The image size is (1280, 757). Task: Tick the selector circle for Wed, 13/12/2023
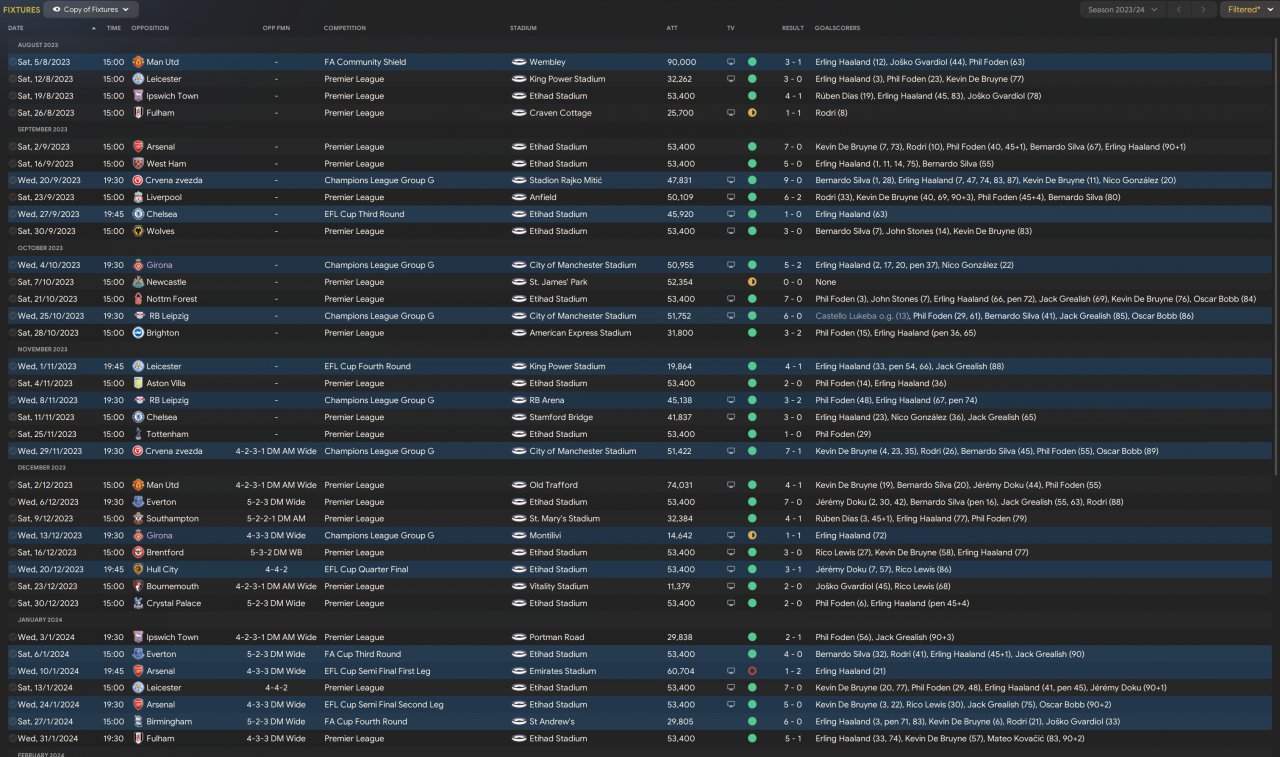coord(12,536)
